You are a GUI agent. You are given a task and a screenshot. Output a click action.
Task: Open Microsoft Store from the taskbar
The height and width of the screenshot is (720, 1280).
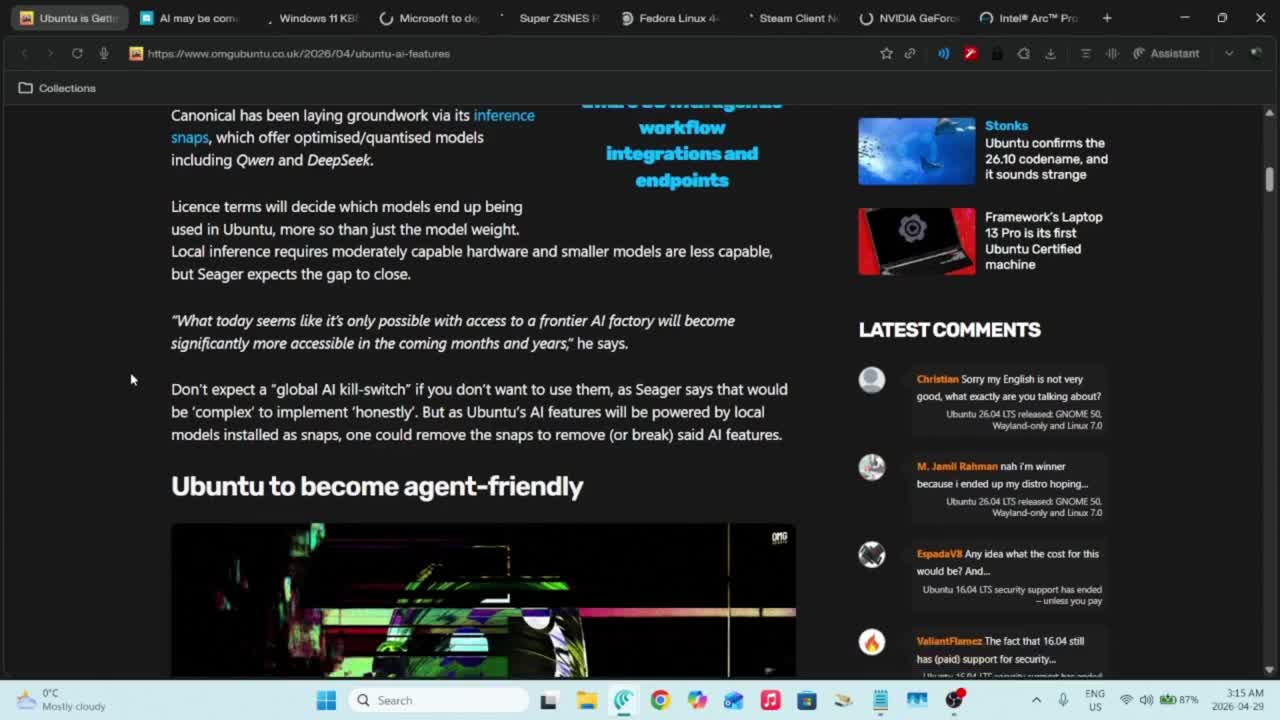click(x=807, y=701)
